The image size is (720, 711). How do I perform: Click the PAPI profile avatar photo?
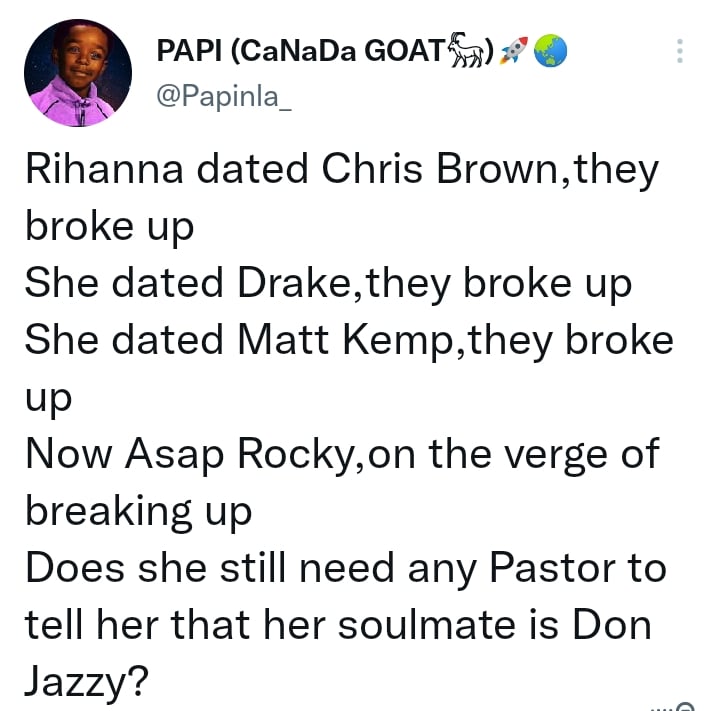77,73
